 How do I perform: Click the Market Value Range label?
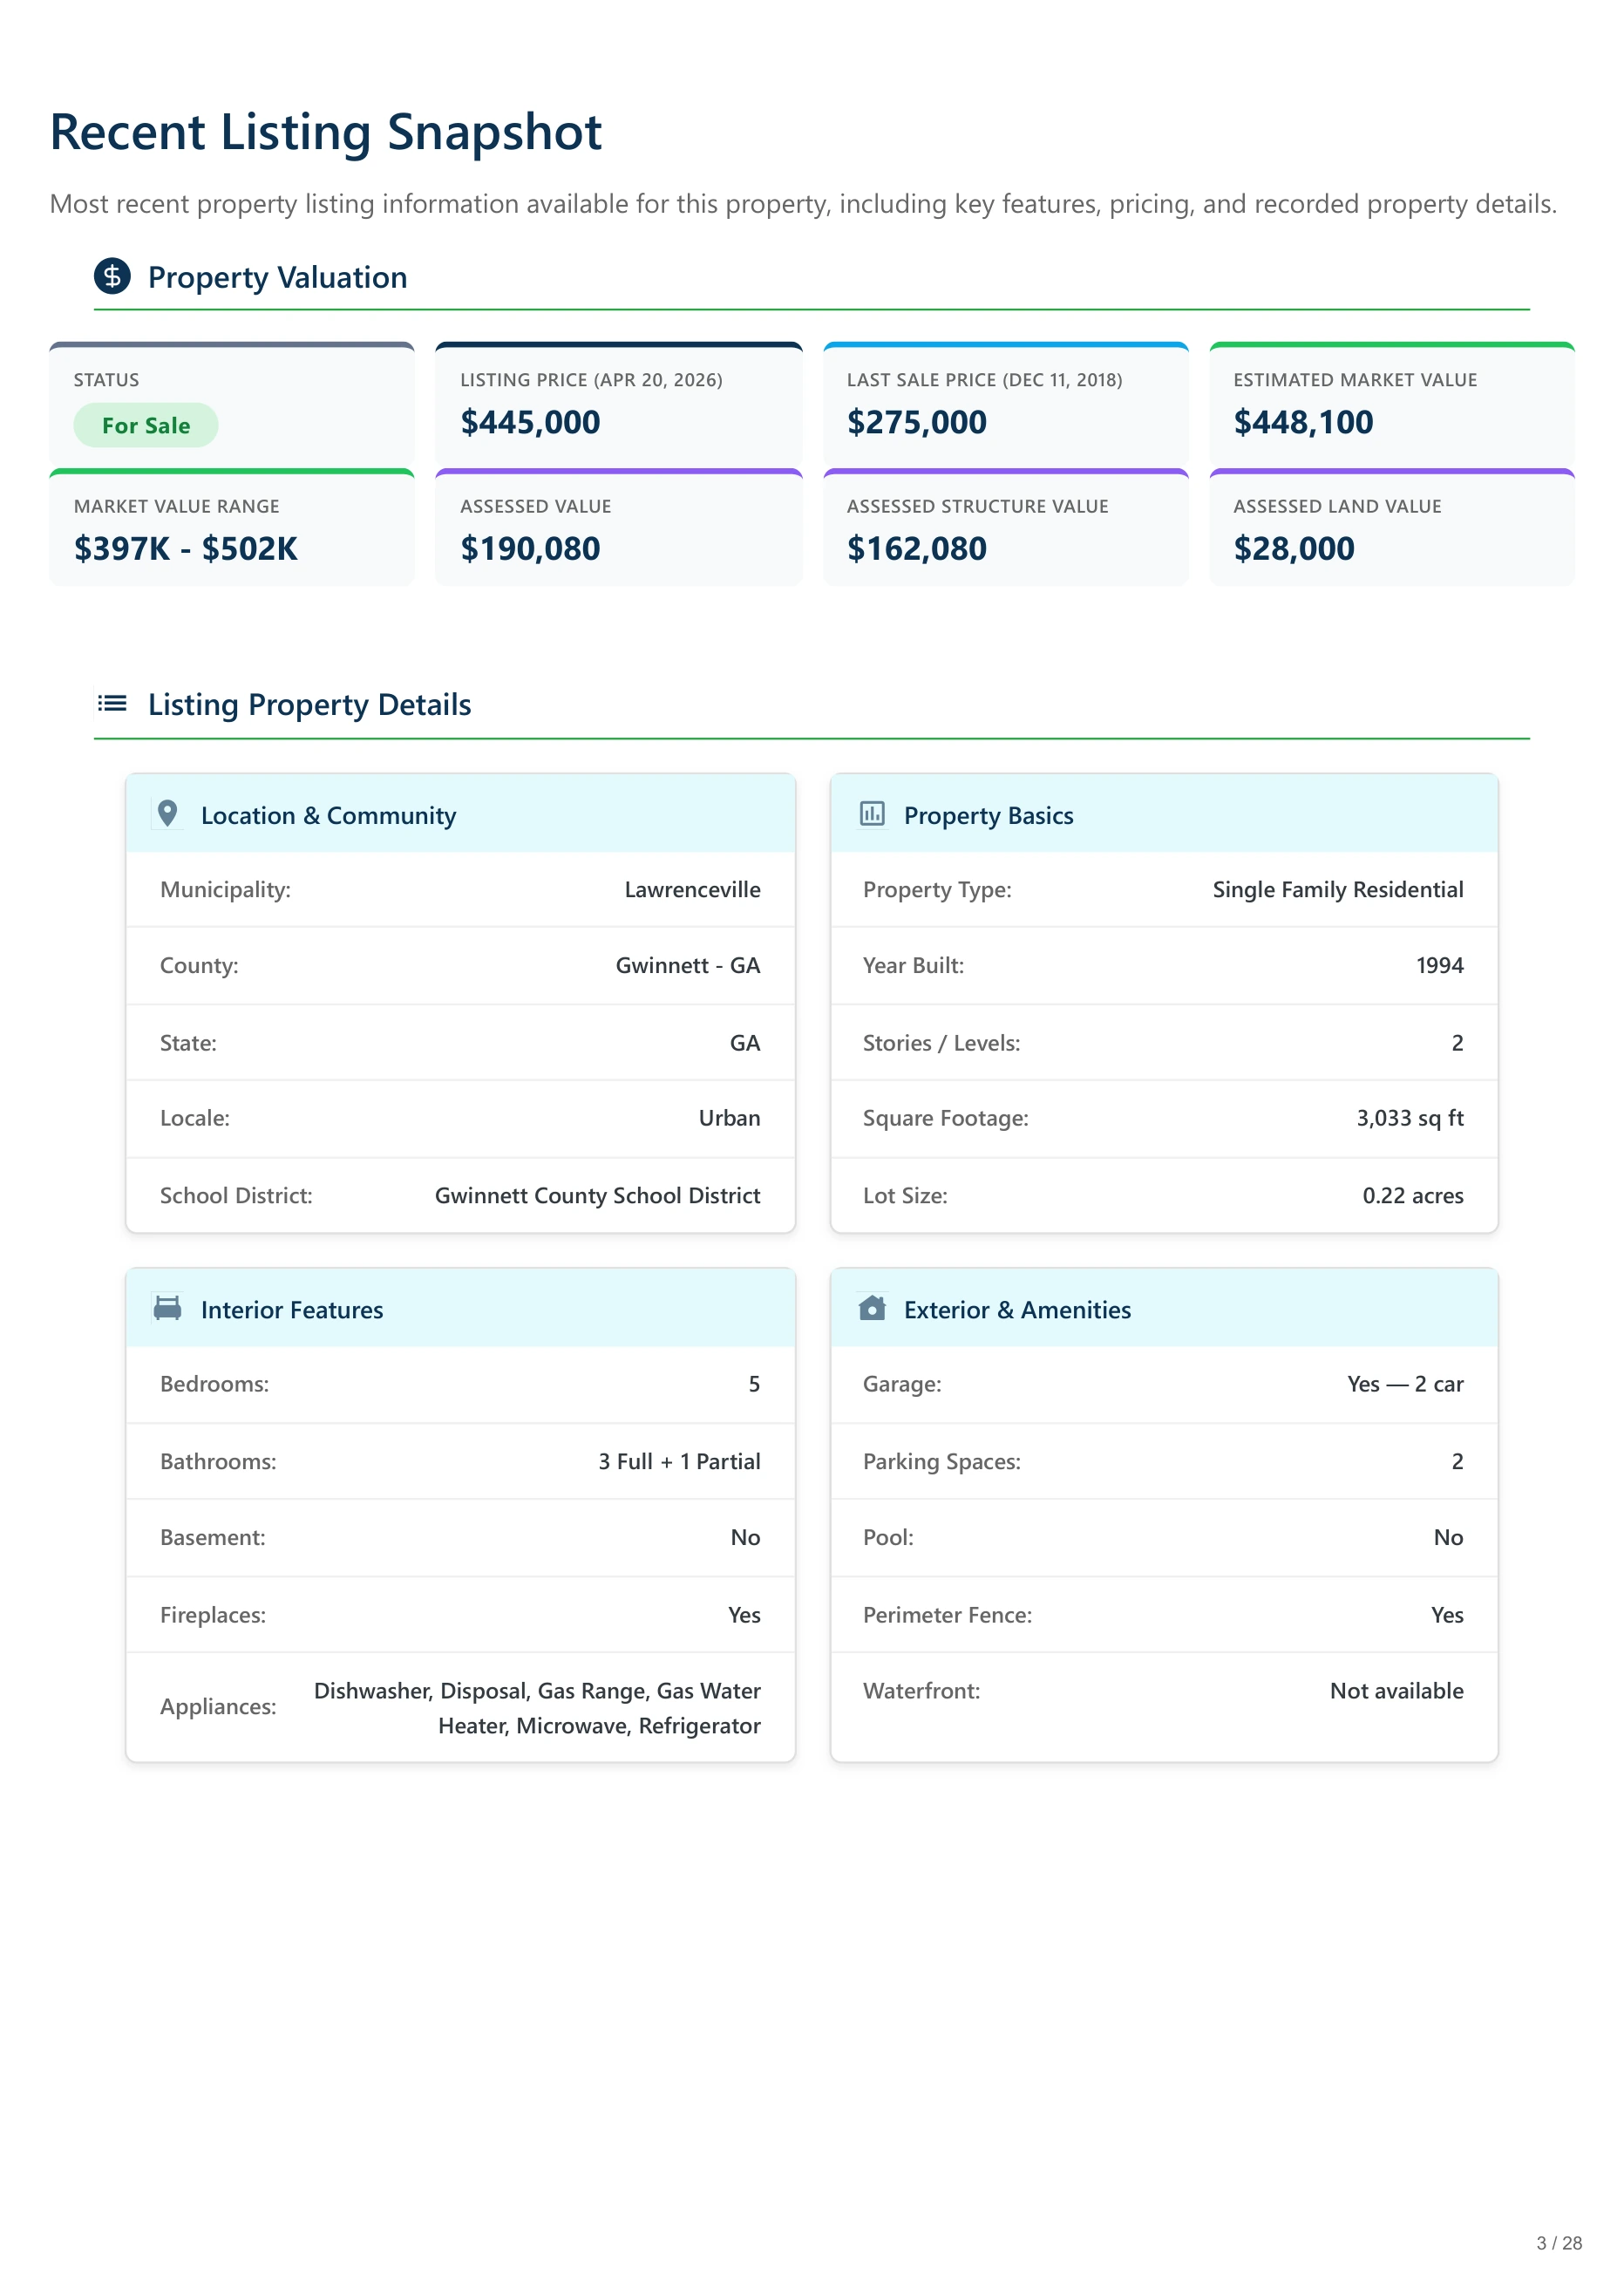(x=177, y=506)
